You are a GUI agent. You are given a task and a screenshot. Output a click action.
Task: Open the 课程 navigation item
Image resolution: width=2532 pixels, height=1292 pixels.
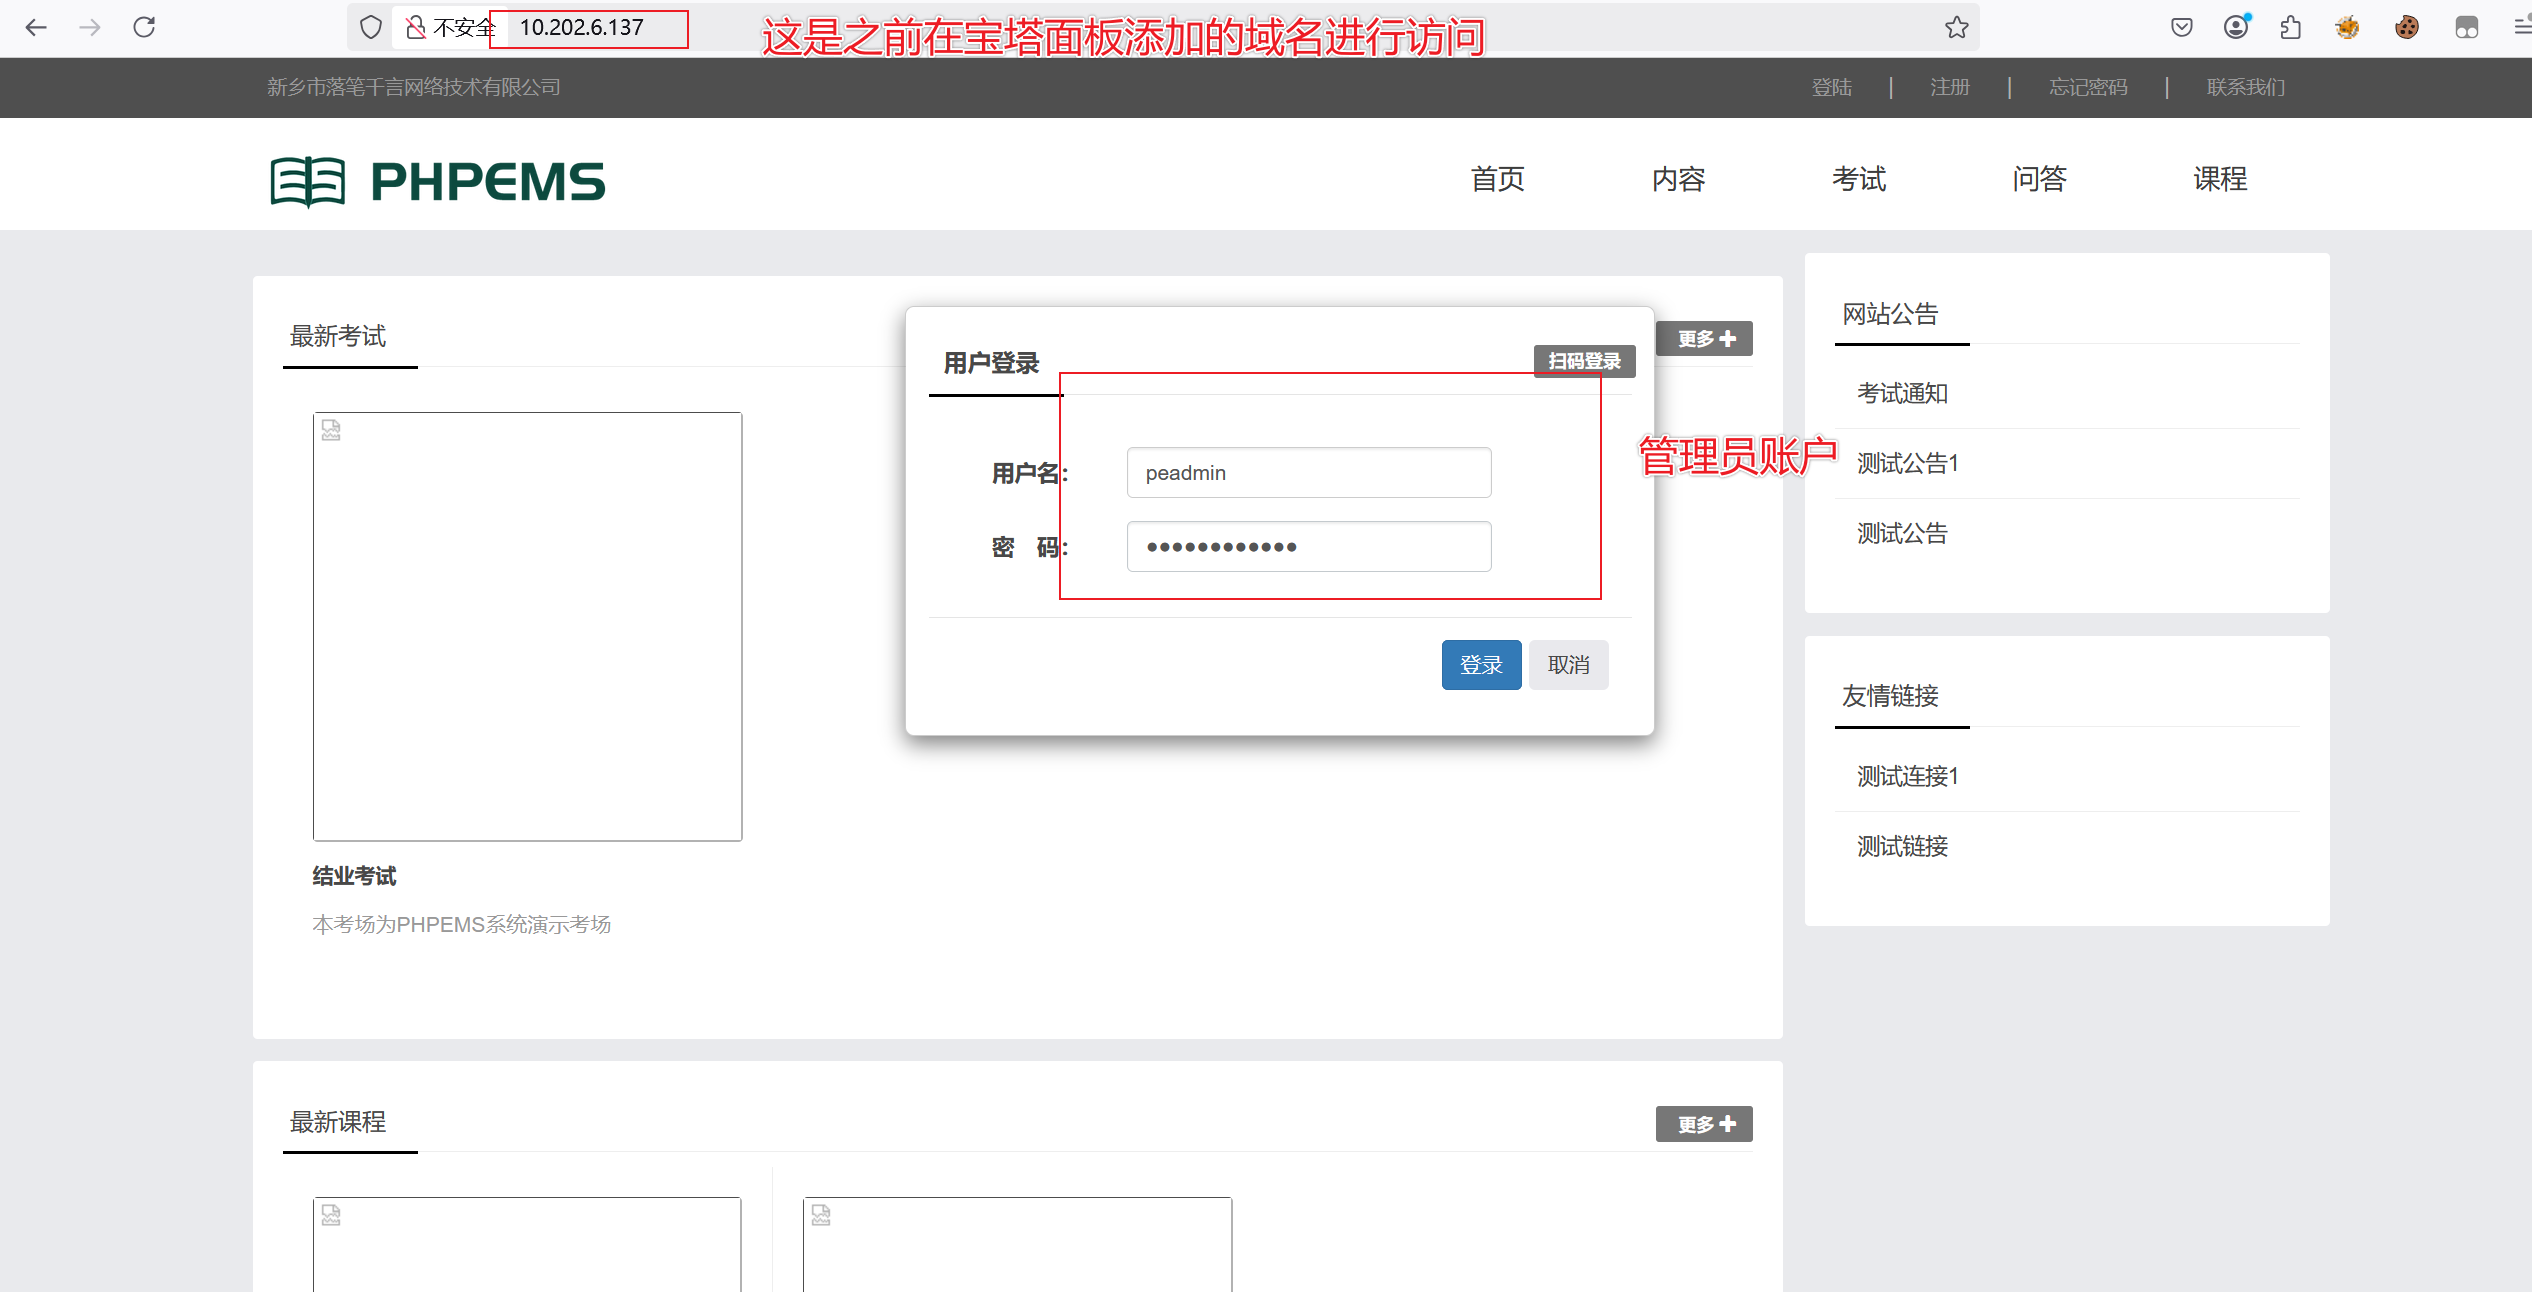[x=2220, y=179]
